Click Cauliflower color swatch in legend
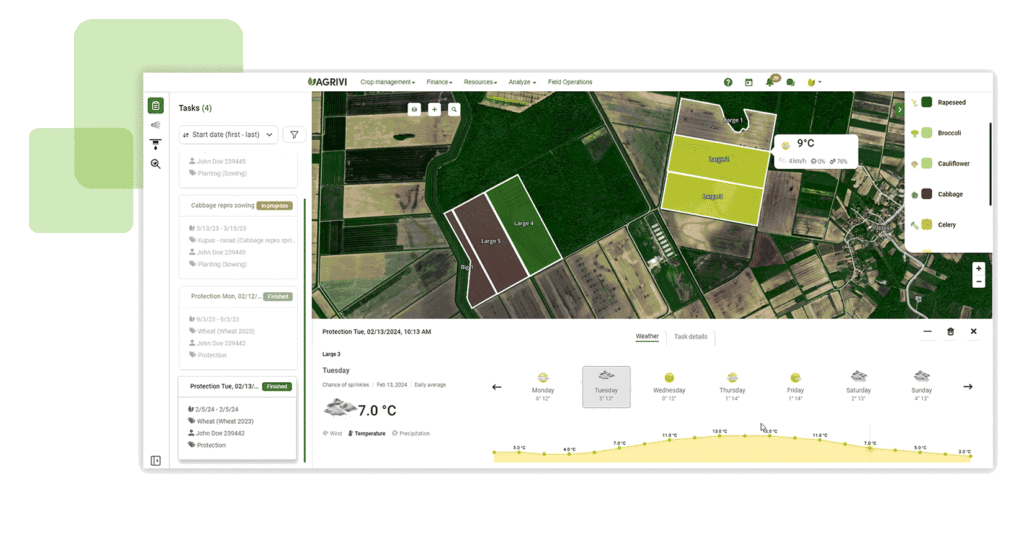 (927, 163)
